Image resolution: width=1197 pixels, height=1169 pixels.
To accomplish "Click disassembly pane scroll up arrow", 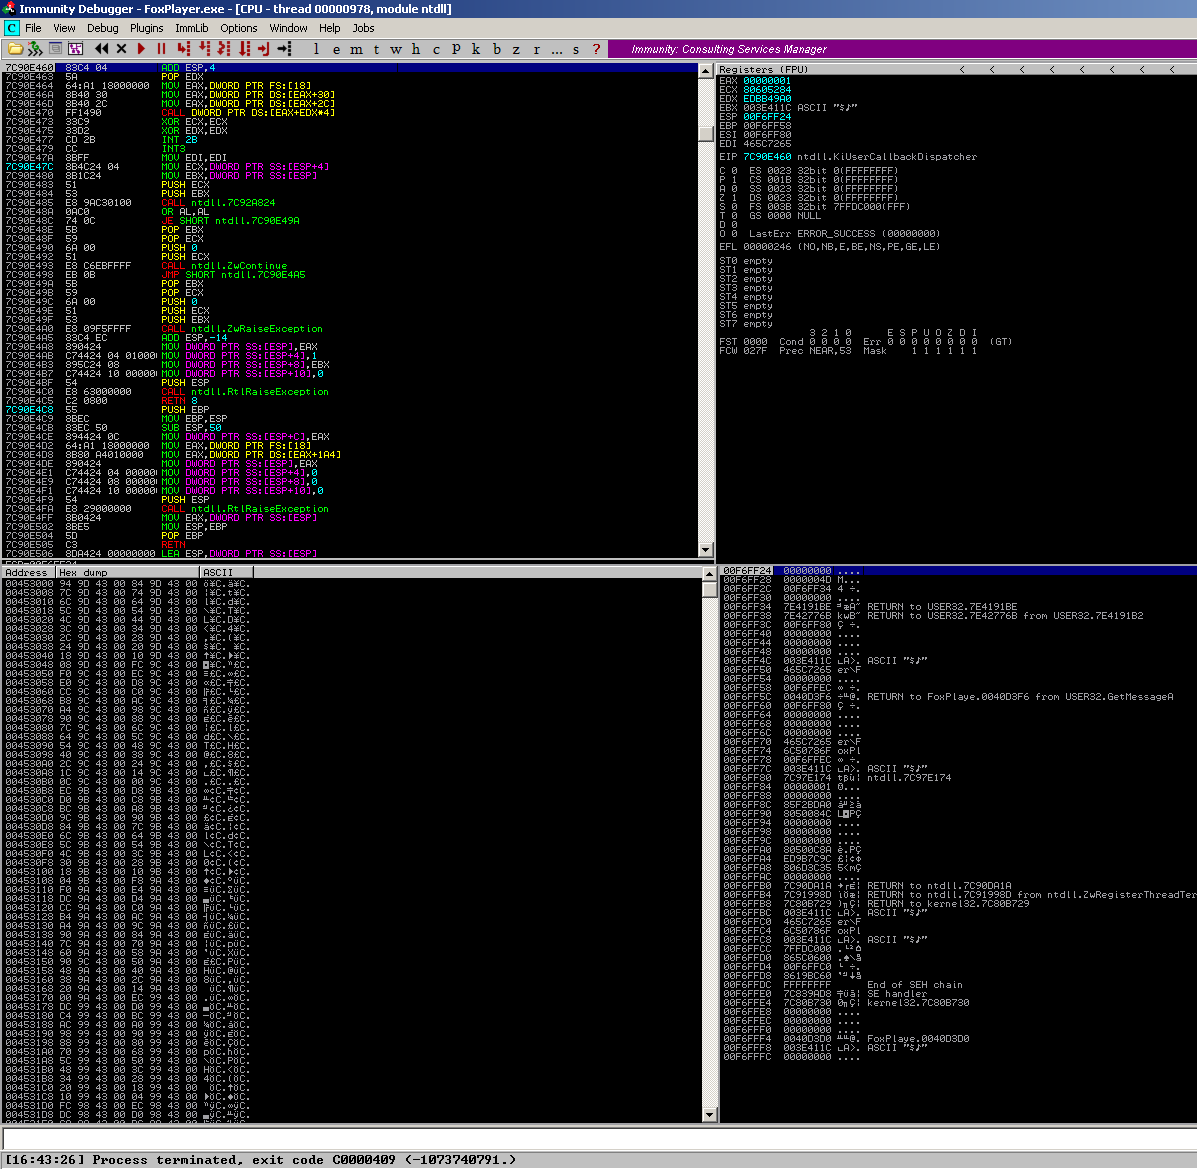I will (x=706, y=70).
